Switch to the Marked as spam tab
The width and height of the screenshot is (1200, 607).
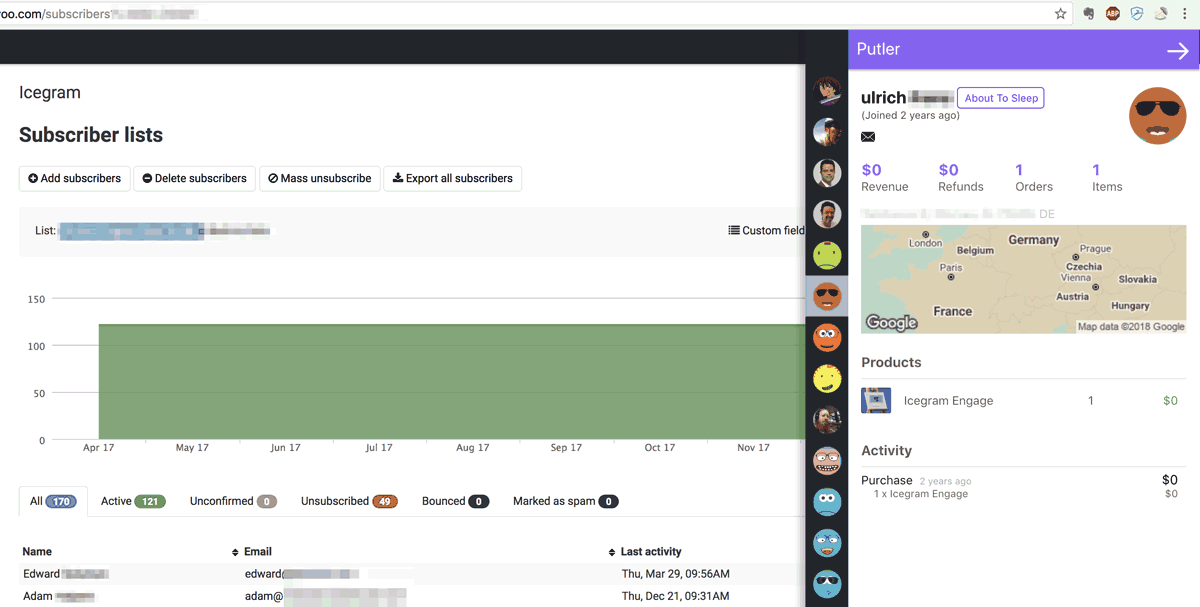[566, 501]
